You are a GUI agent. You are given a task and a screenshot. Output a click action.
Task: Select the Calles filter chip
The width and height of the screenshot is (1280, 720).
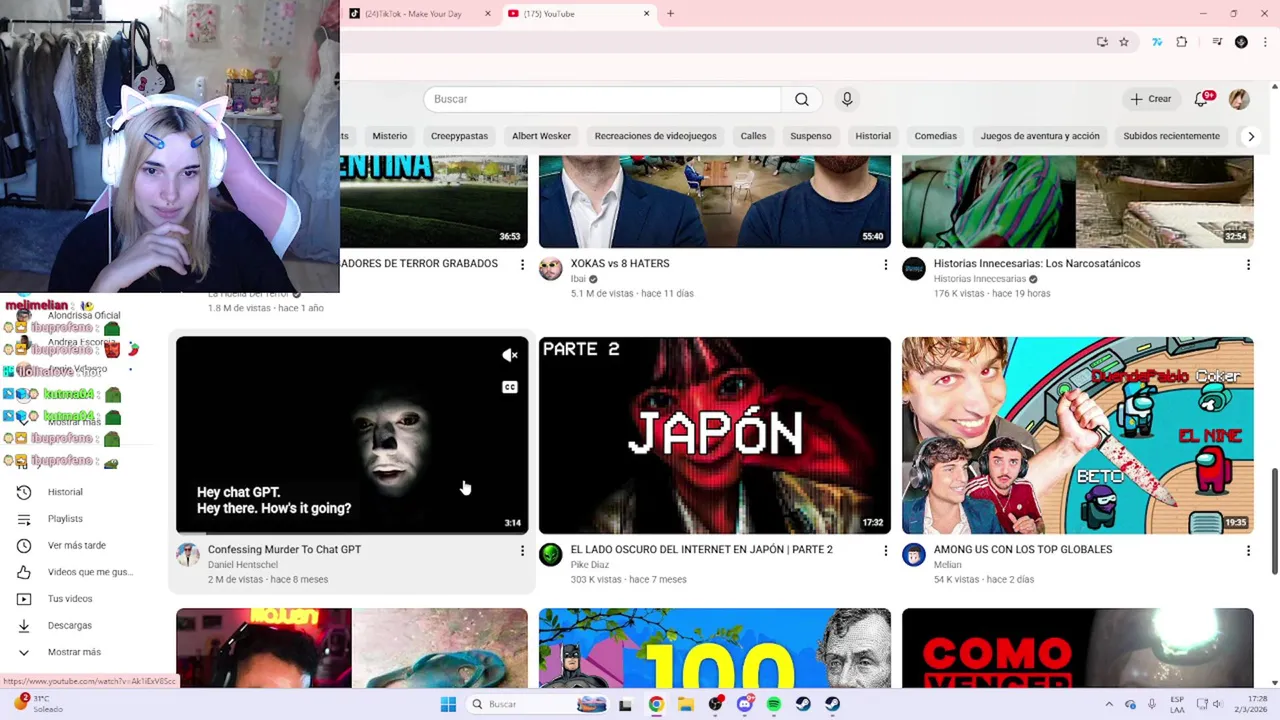753,136
